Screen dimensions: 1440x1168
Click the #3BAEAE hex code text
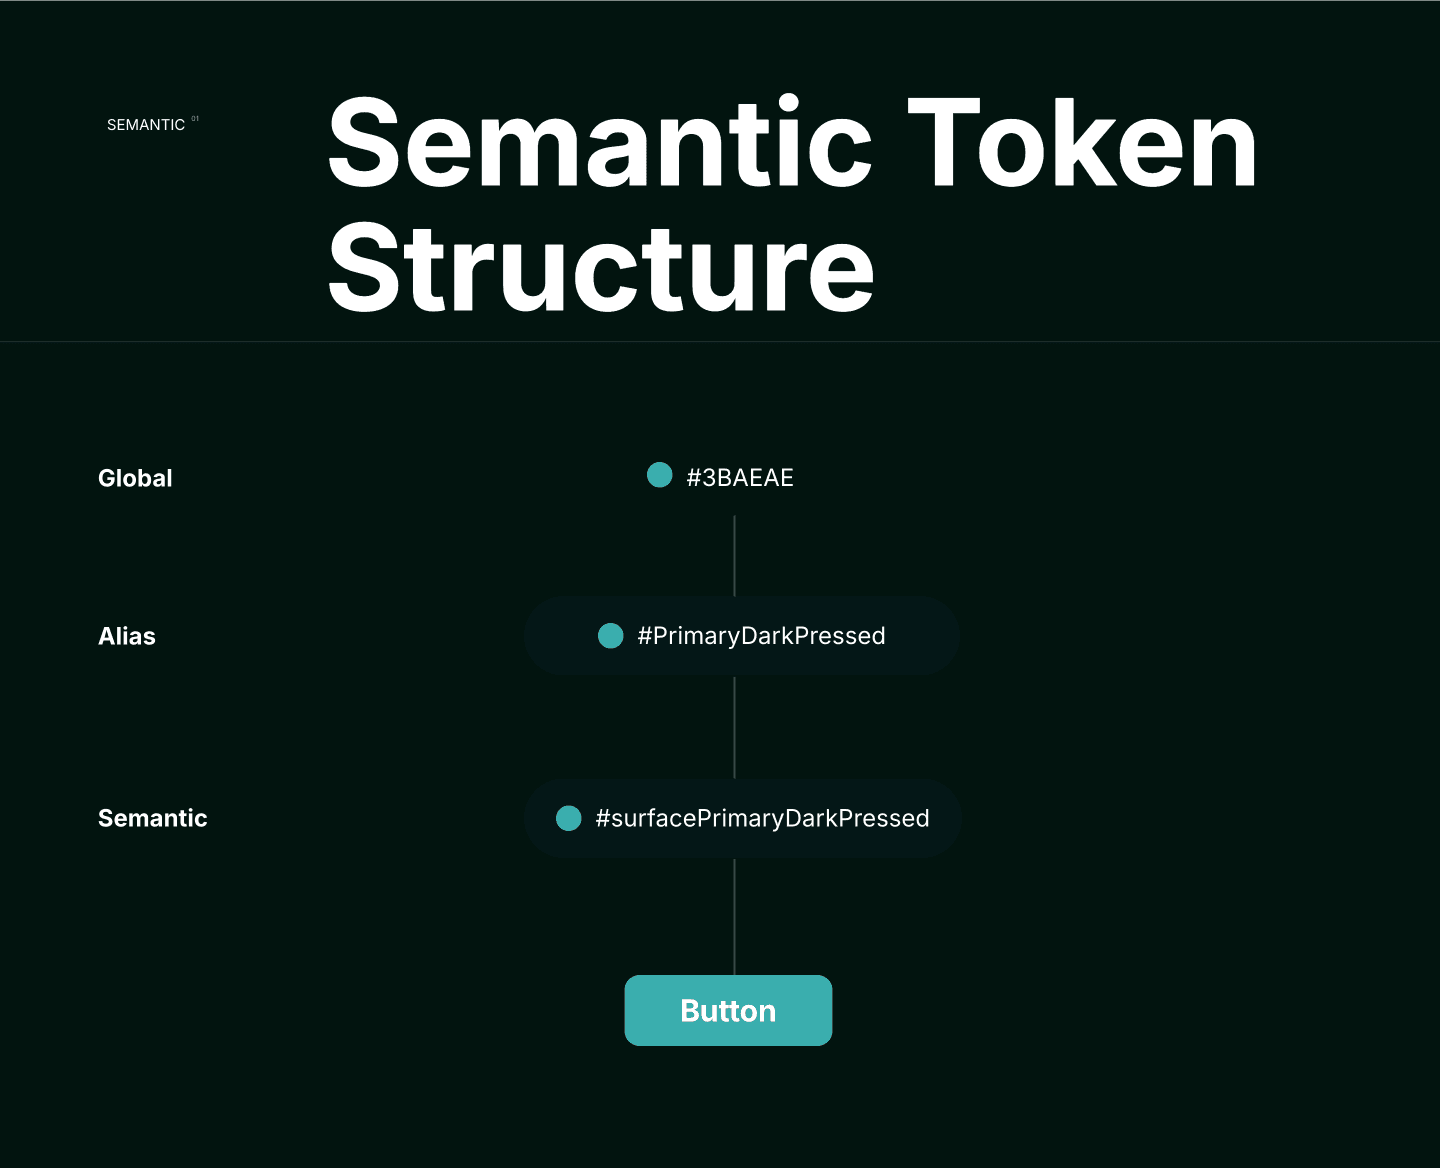740,478
